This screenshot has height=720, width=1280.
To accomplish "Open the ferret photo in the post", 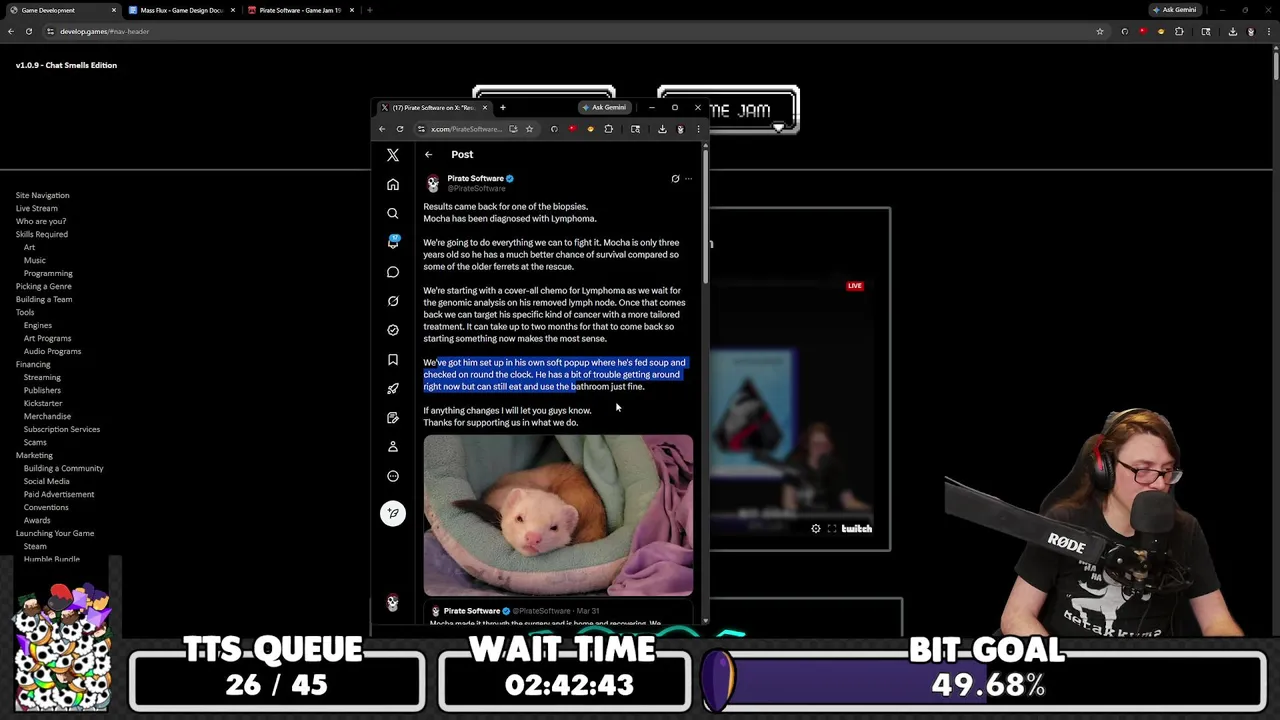I will click(x=558, y=516).
